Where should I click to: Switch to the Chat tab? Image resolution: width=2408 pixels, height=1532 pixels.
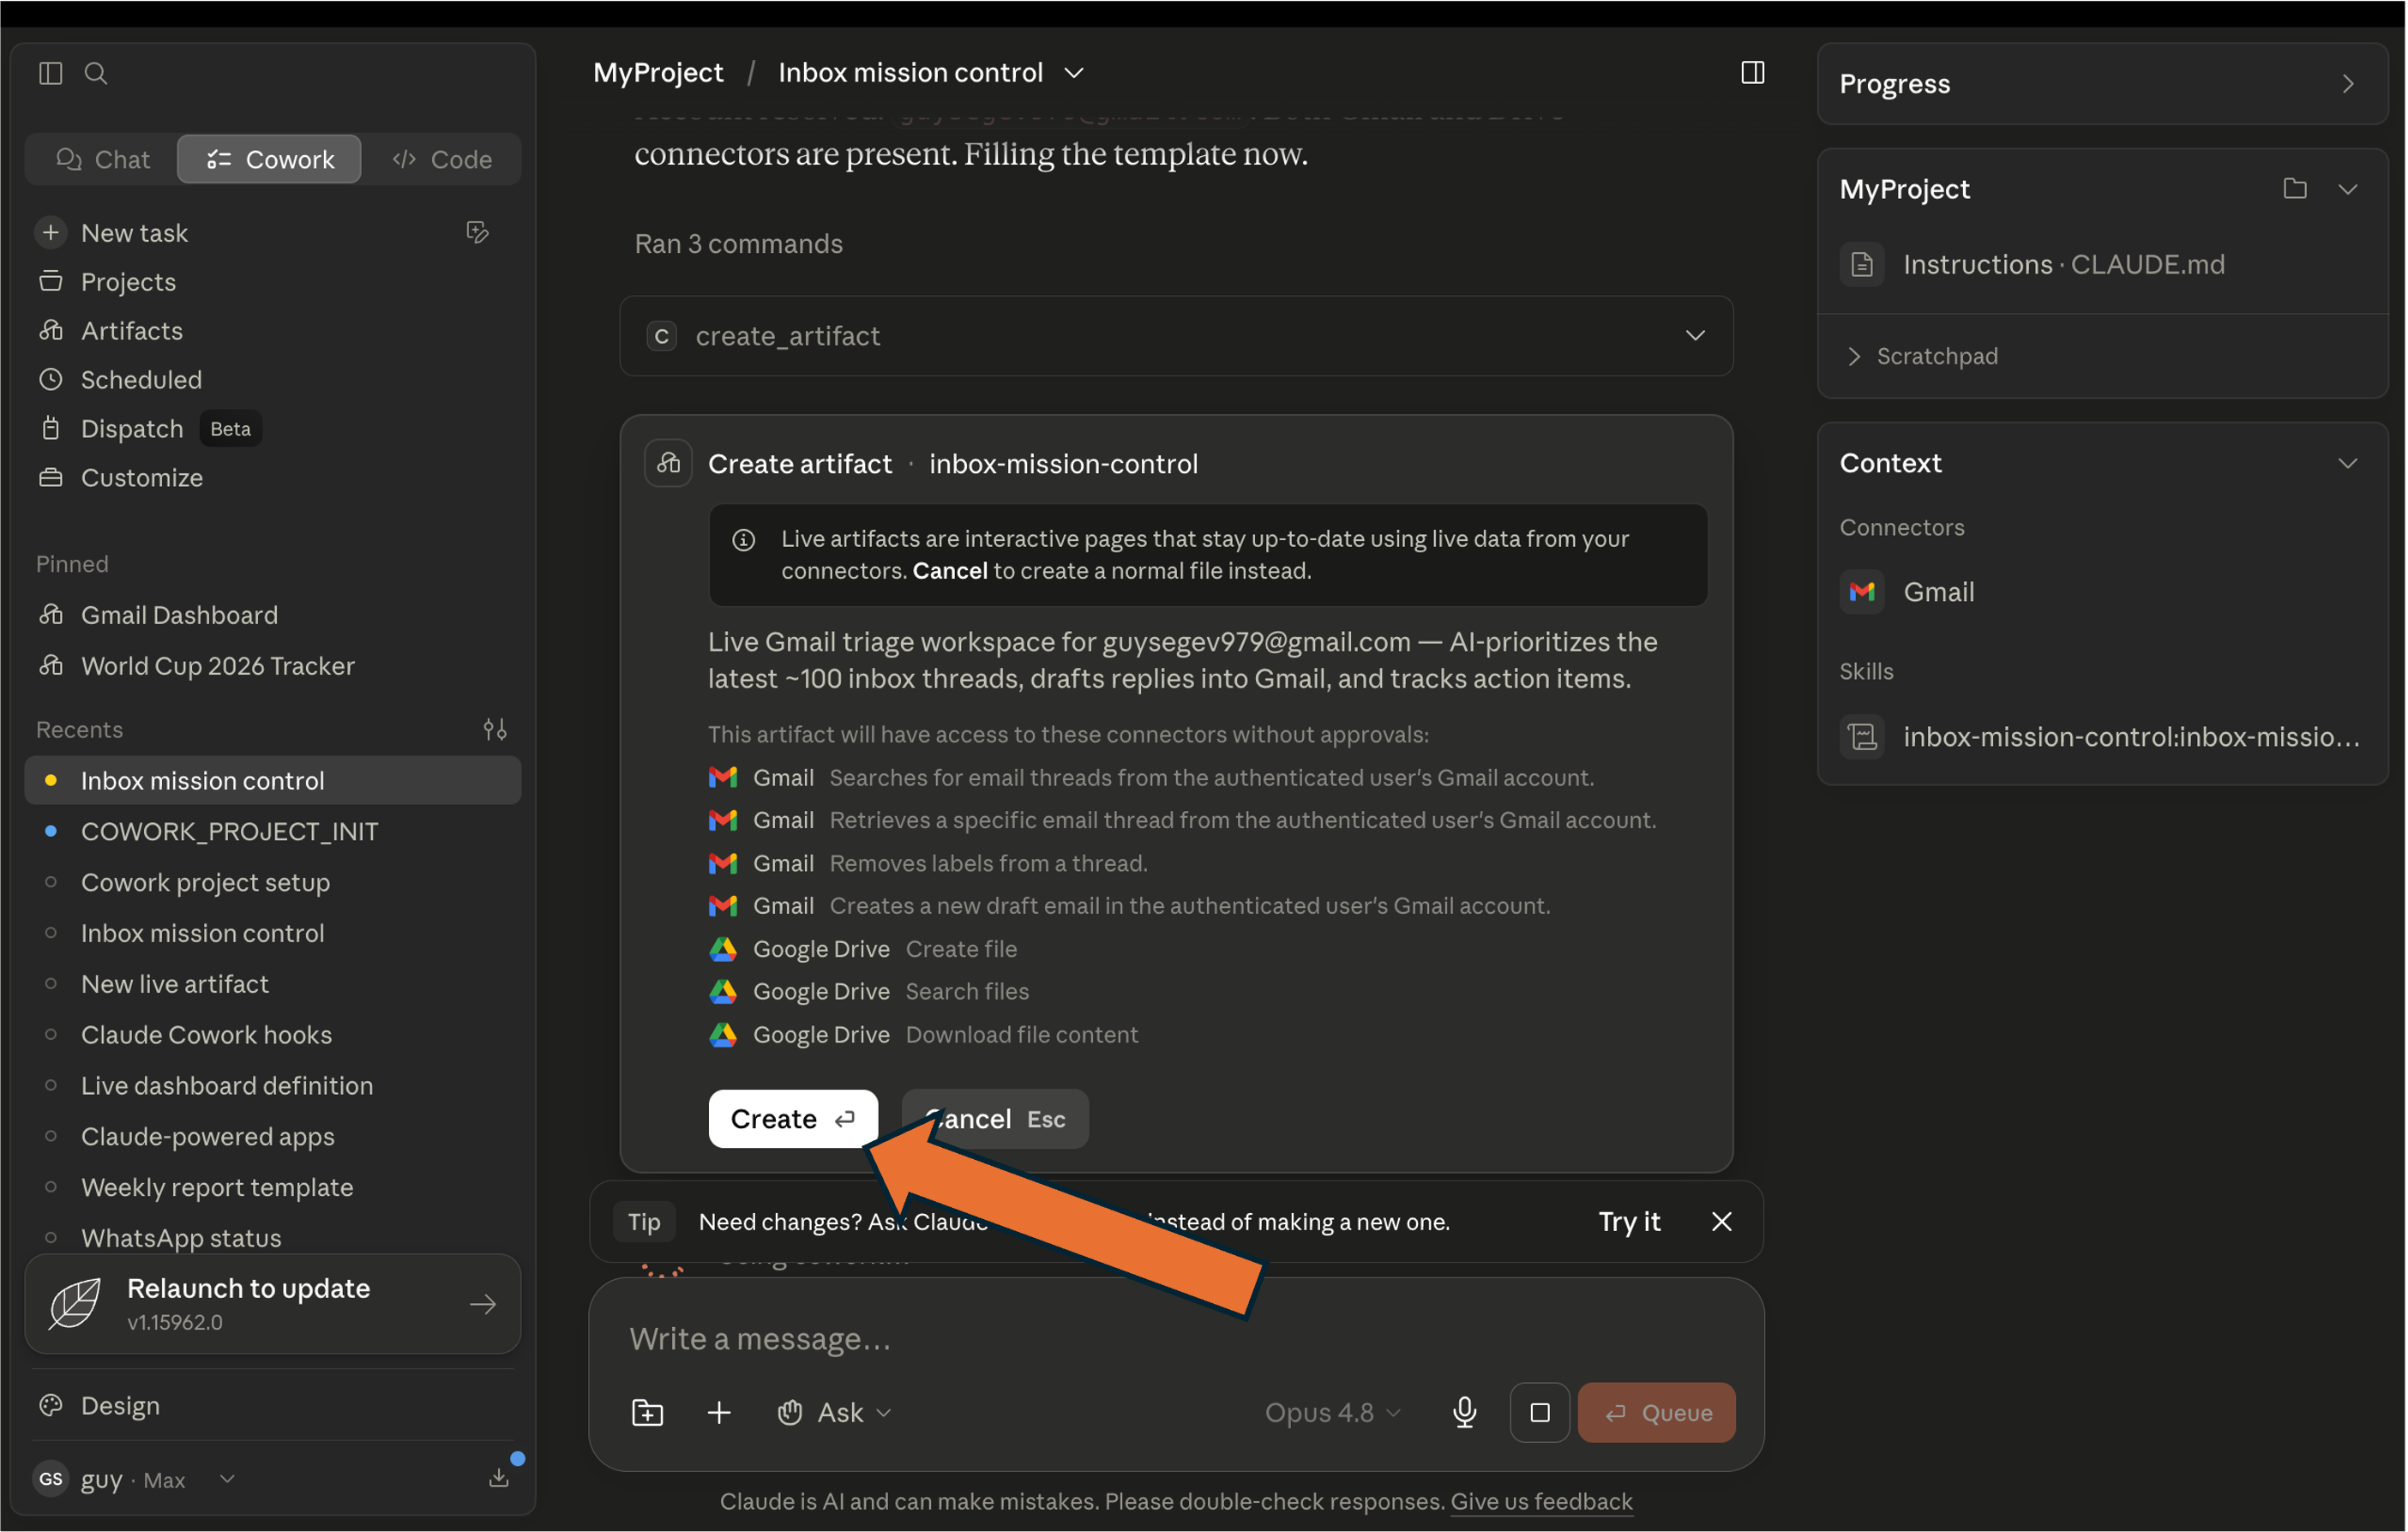(103, 159)
